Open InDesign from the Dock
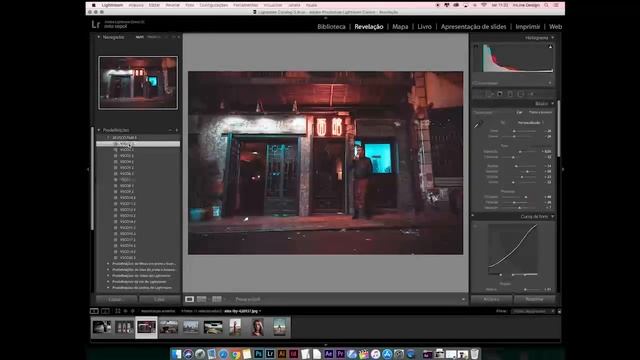The width and height of the screenshot is (640, 360). 293,354
